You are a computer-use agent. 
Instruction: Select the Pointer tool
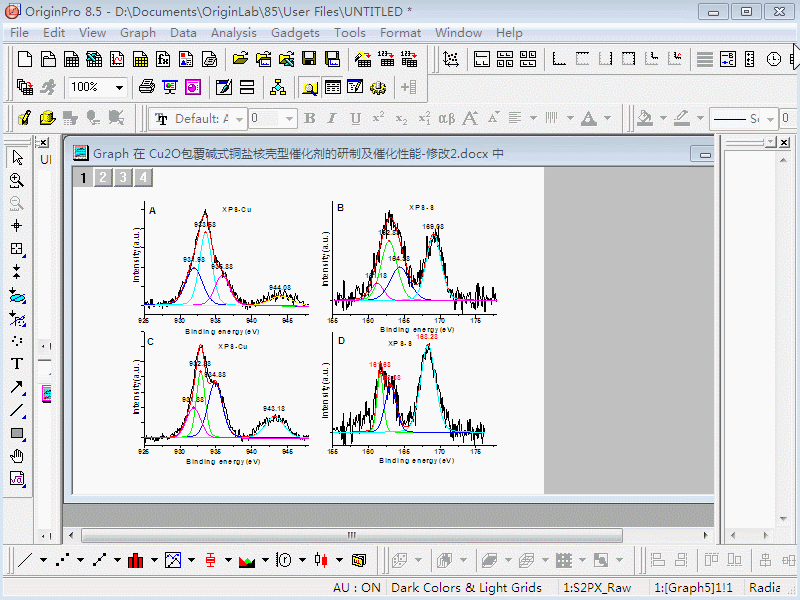tap(17, 157)
